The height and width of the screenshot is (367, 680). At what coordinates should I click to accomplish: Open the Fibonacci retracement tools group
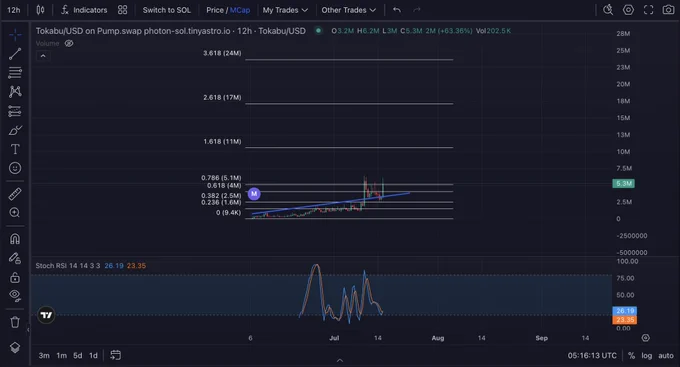(x=15, y=72)
